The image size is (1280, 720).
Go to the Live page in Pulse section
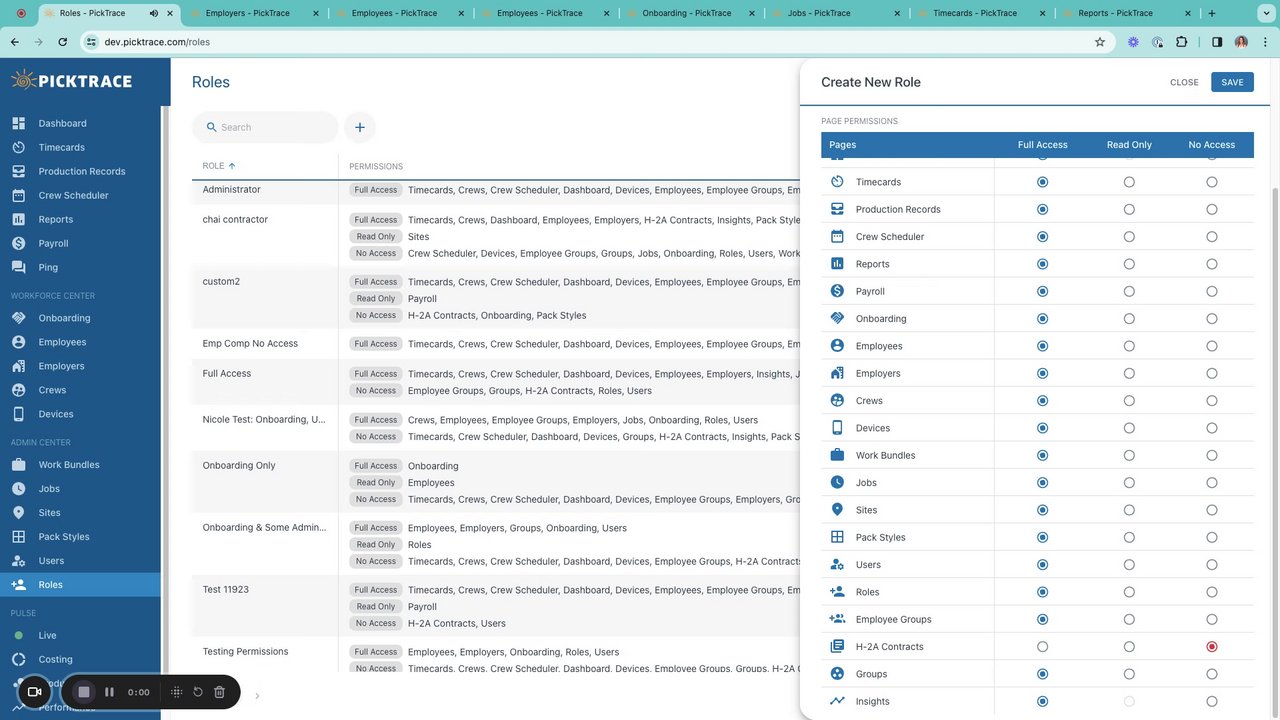pyautogui.click(x=80, y=635)
